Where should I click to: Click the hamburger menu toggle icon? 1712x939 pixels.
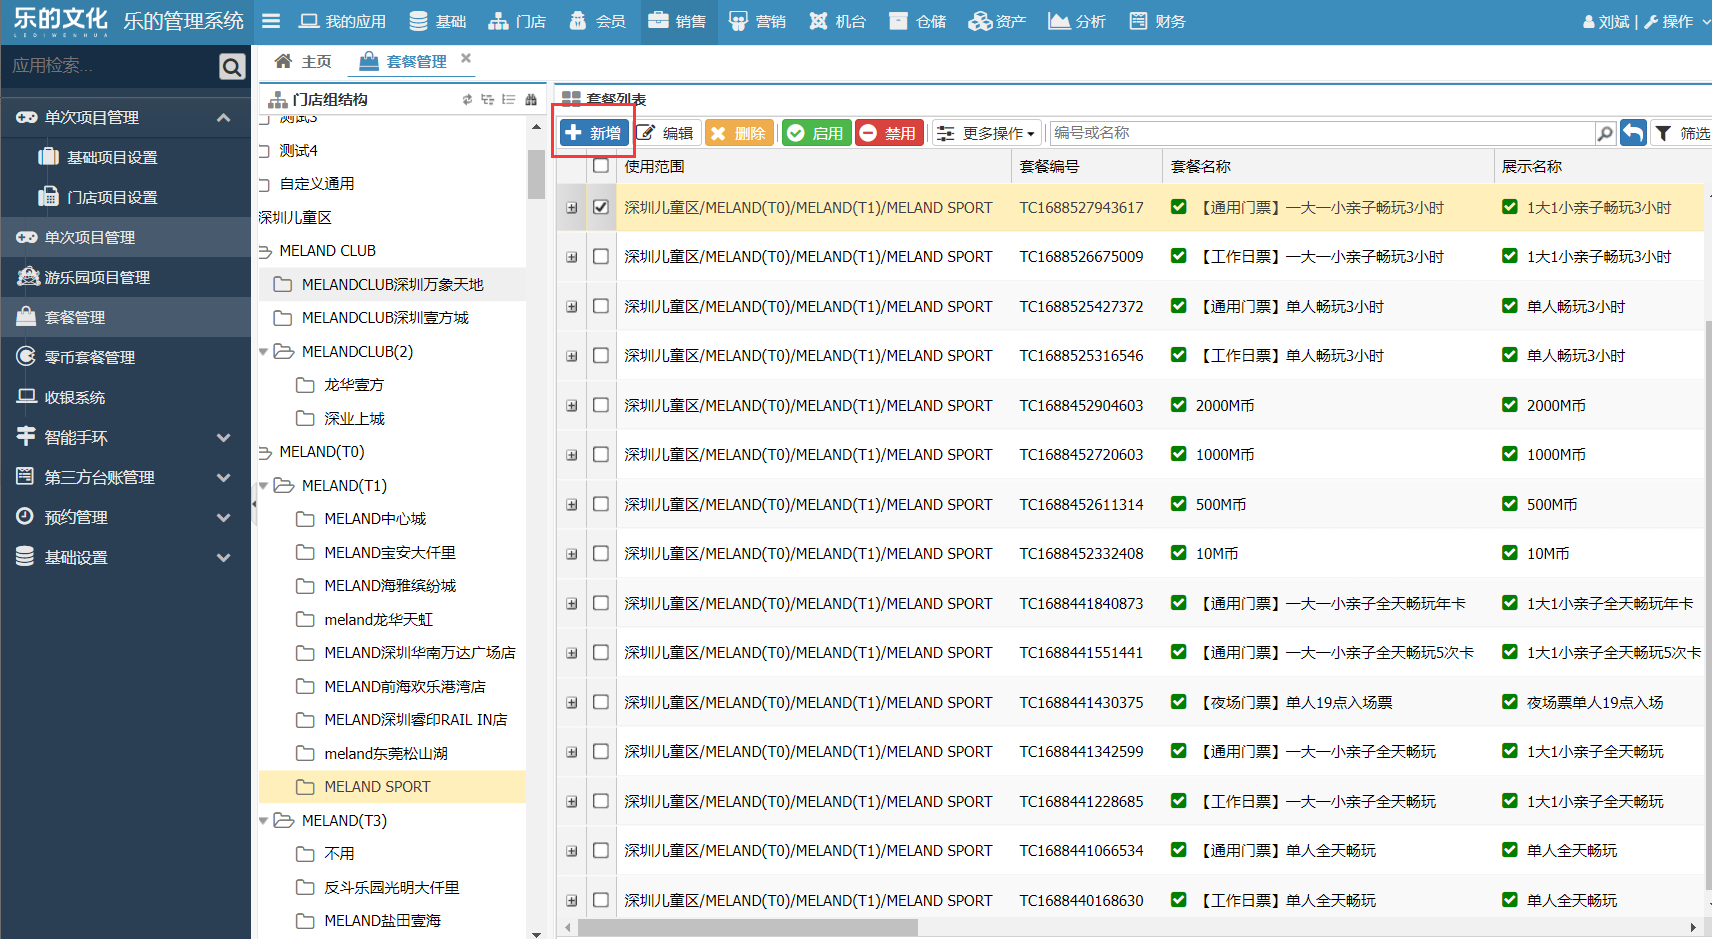271,21
